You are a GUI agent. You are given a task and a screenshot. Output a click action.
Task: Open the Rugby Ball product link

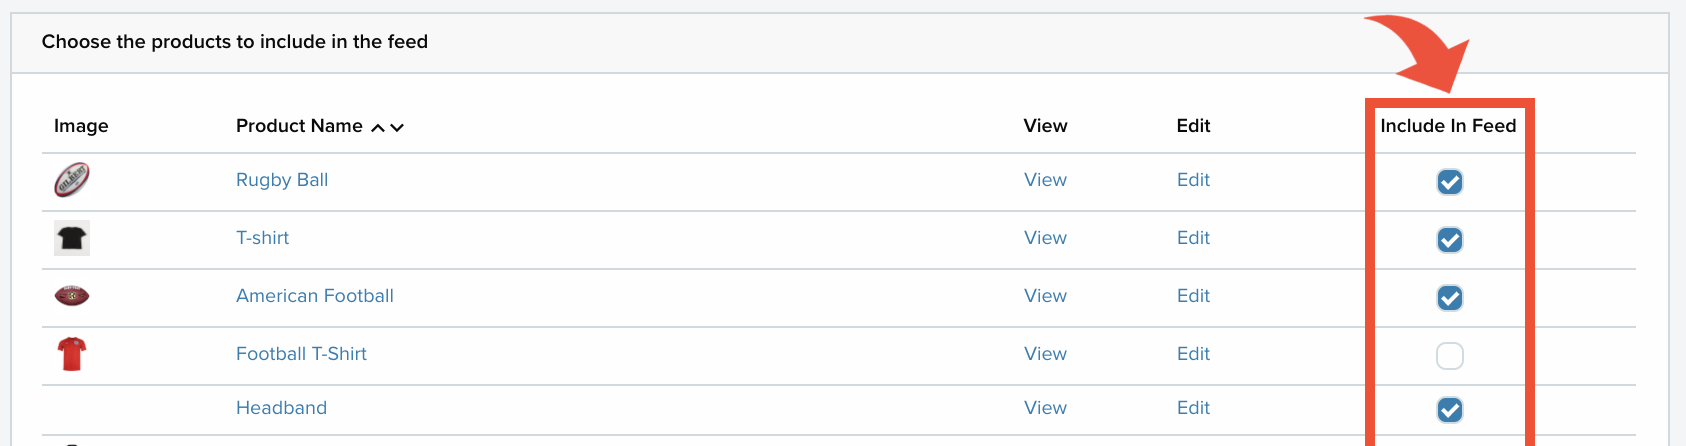pyautogui.click(x=282, y=180)
